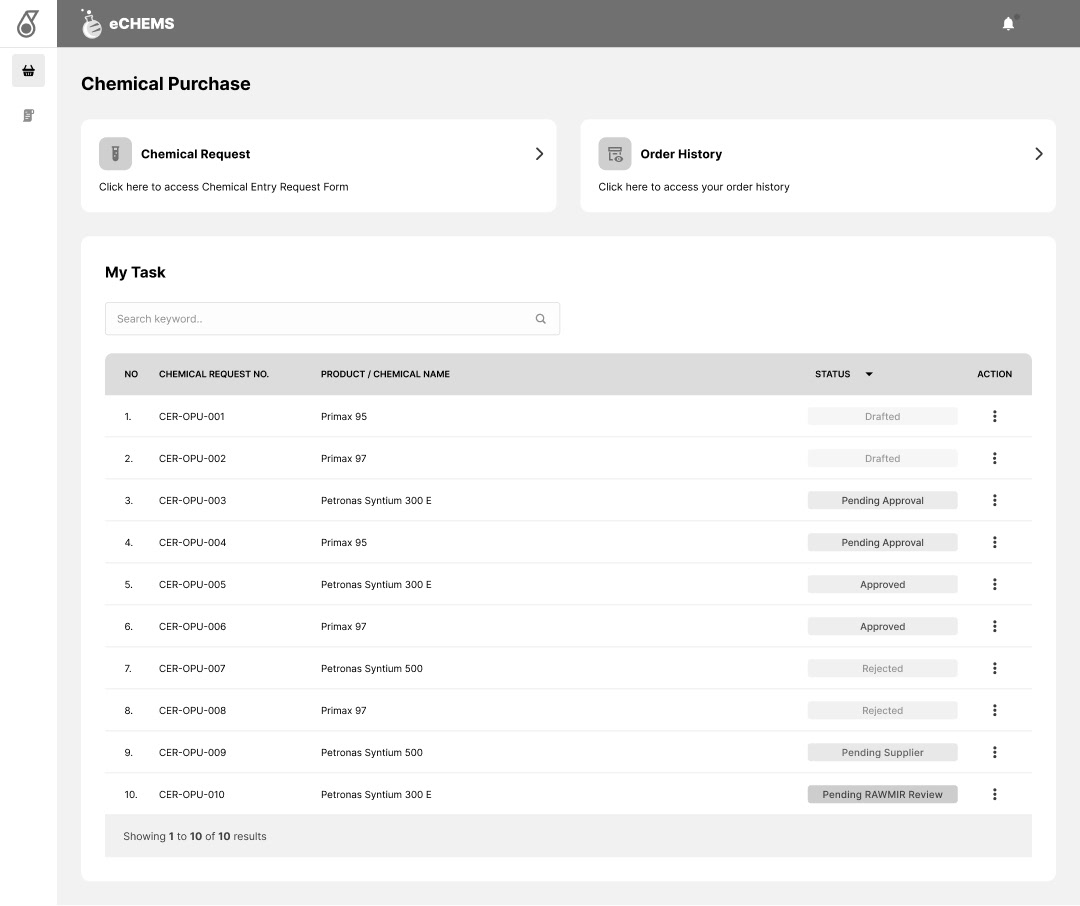
Task: Open the action menu for CER-OPU-010
Action: coord(994,794)
